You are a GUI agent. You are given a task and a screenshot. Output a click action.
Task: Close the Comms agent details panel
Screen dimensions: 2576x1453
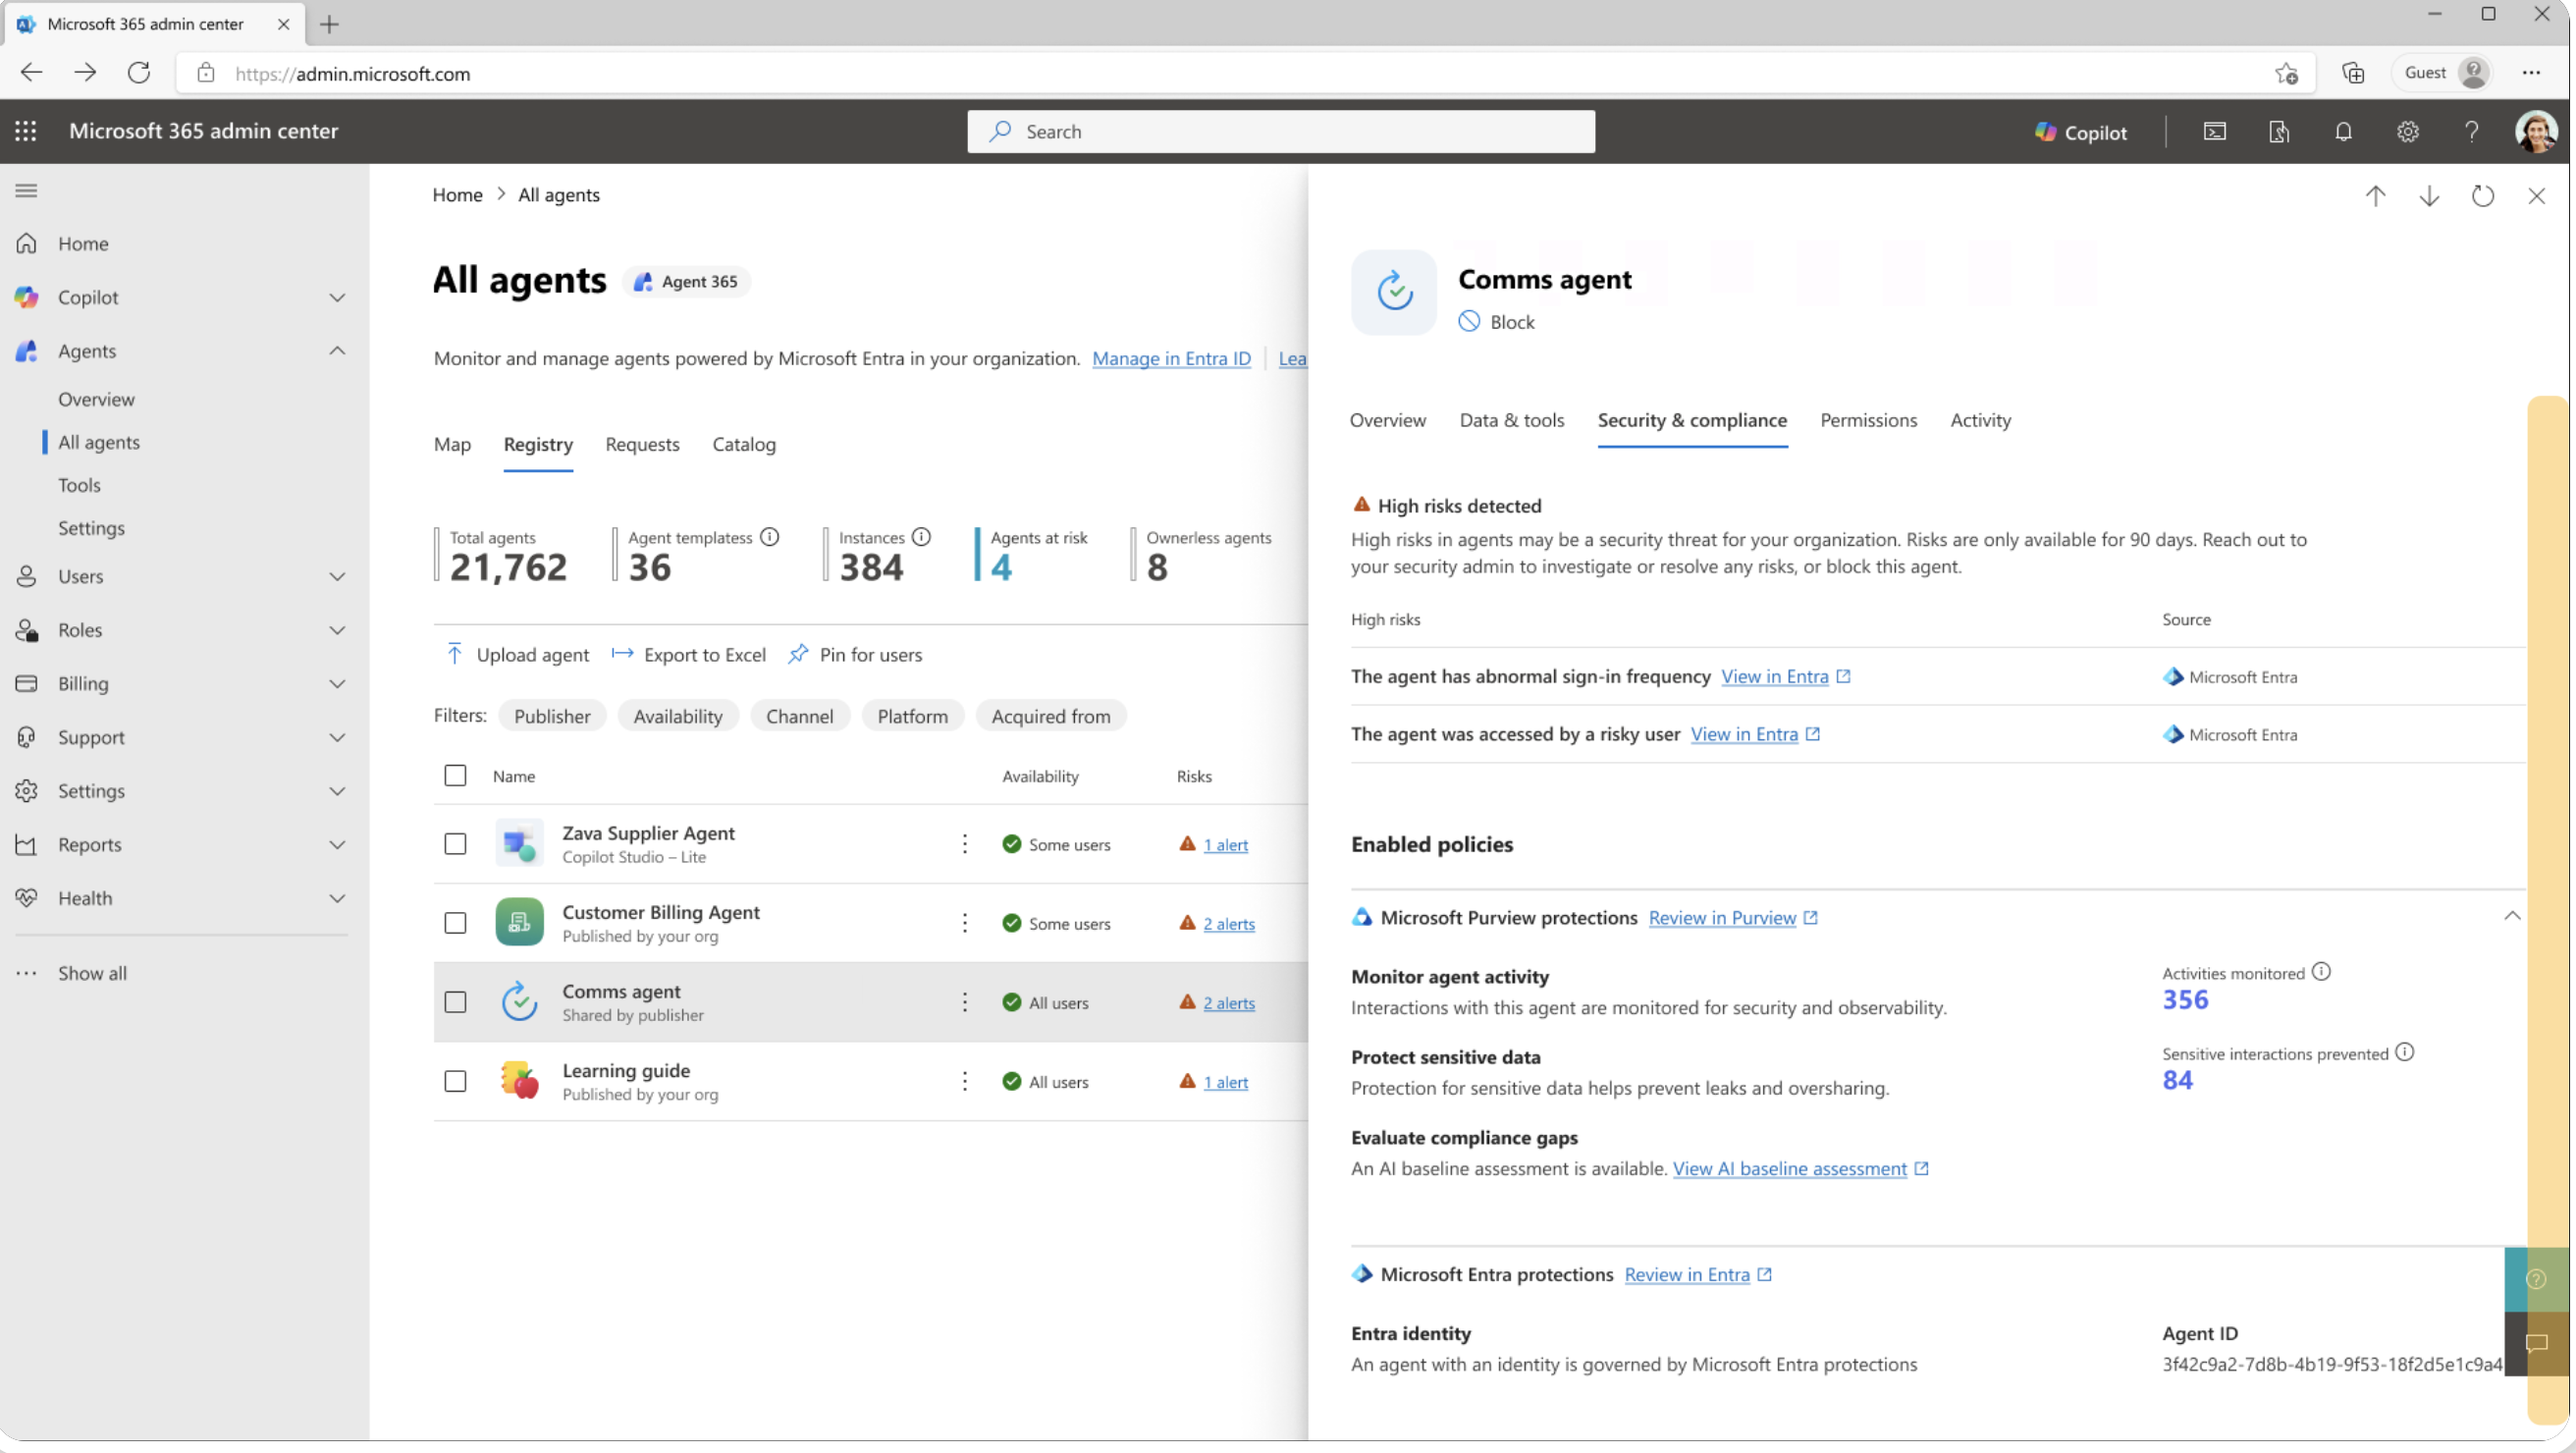point(2536,196)
